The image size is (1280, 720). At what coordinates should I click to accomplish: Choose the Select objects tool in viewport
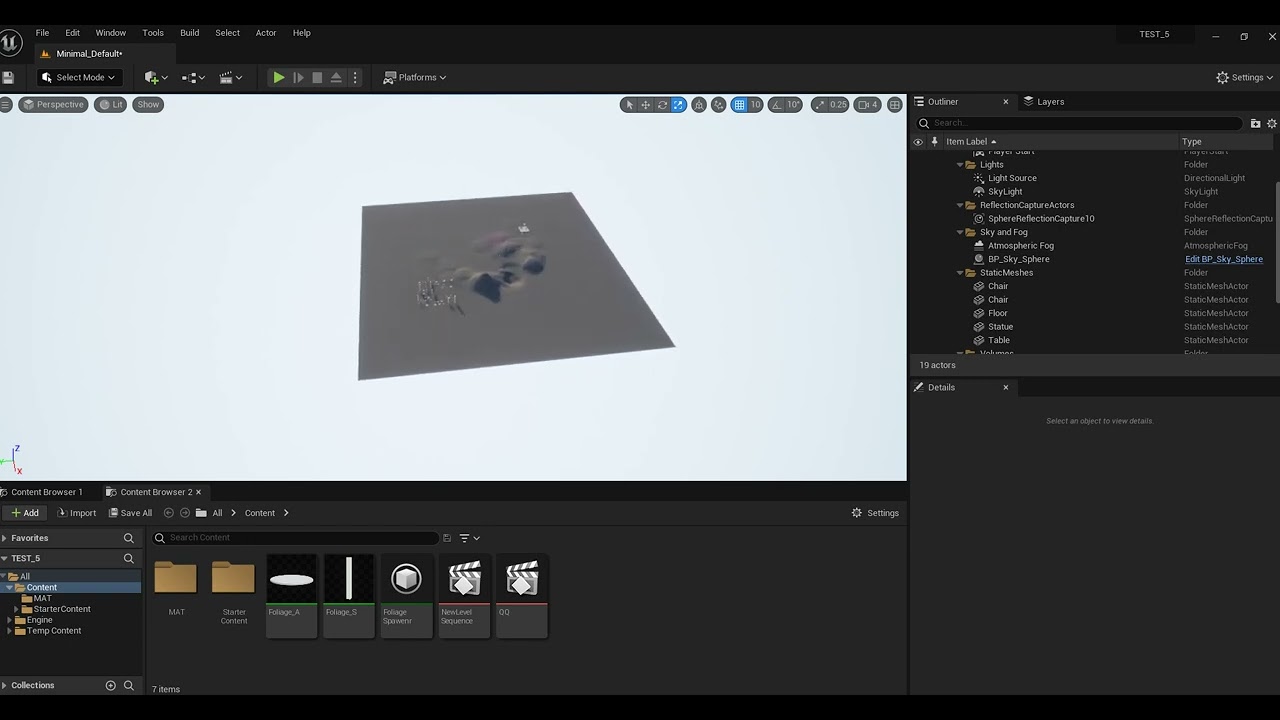[x=629, y=104]
